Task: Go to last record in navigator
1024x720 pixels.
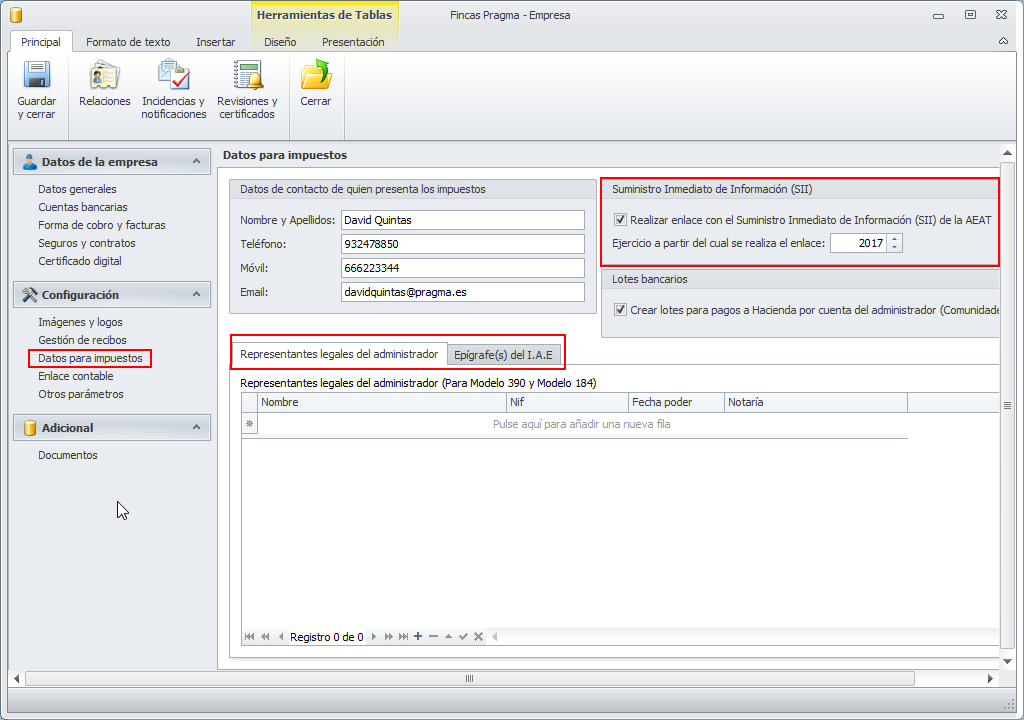Action: point(404,636)
